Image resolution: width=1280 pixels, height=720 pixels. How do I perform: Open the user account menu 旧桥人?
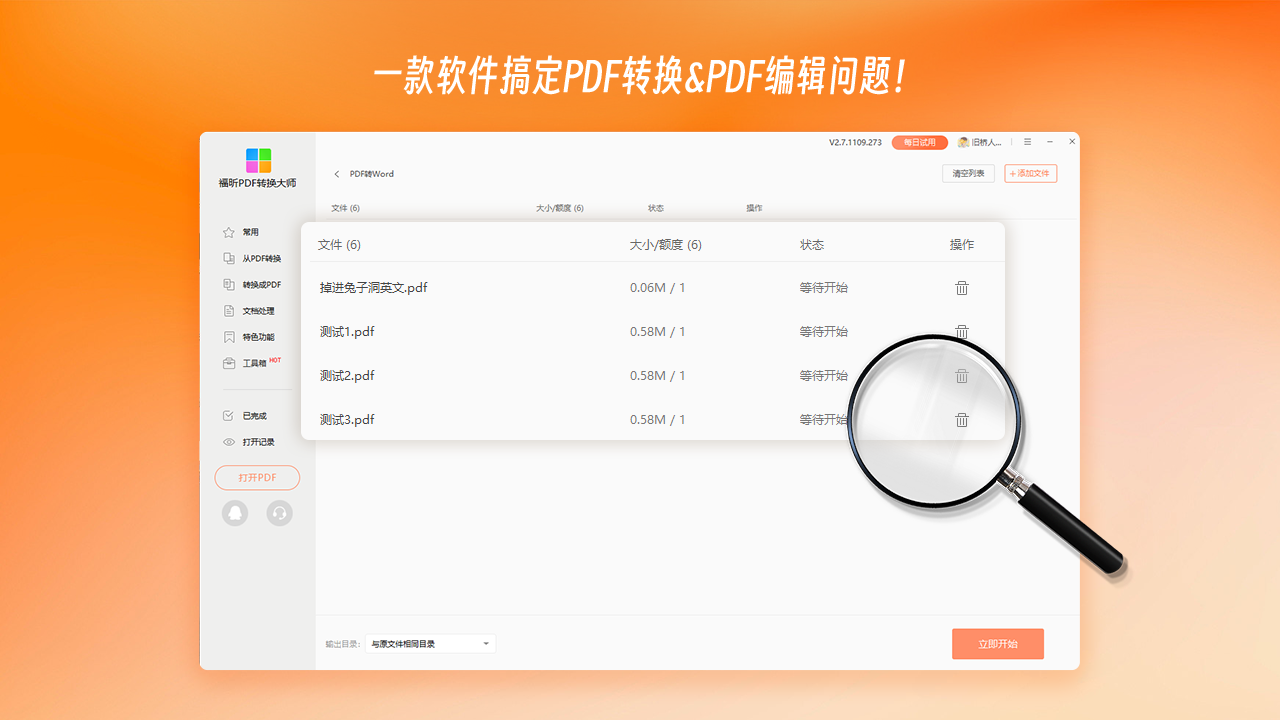click(975, 142)
